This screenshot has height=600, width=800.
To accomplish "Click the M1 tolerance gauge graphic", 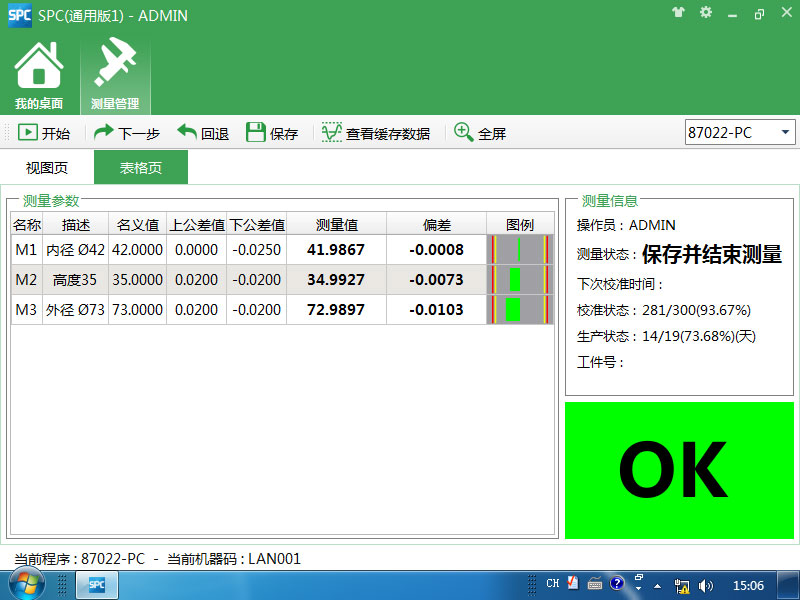I will click(520, 250).
